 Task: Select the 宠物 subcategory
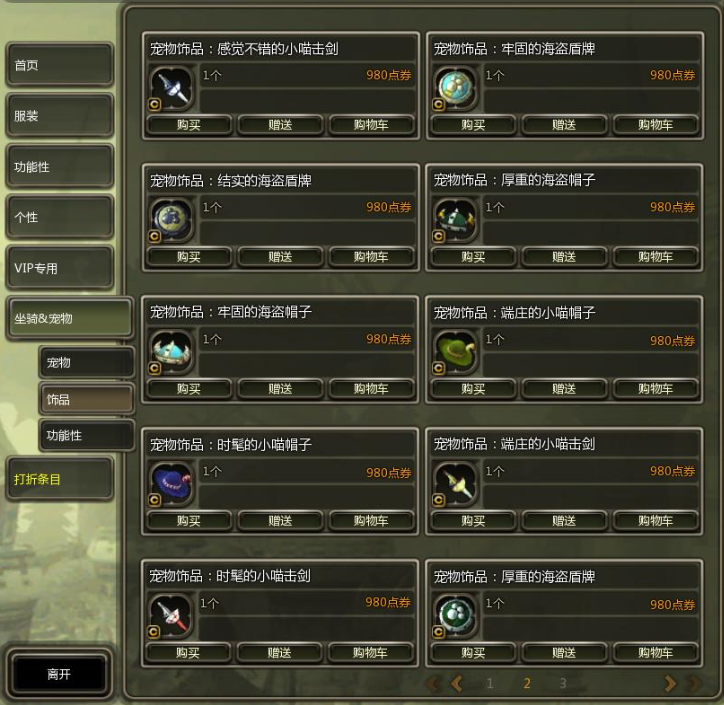[87, 362]
